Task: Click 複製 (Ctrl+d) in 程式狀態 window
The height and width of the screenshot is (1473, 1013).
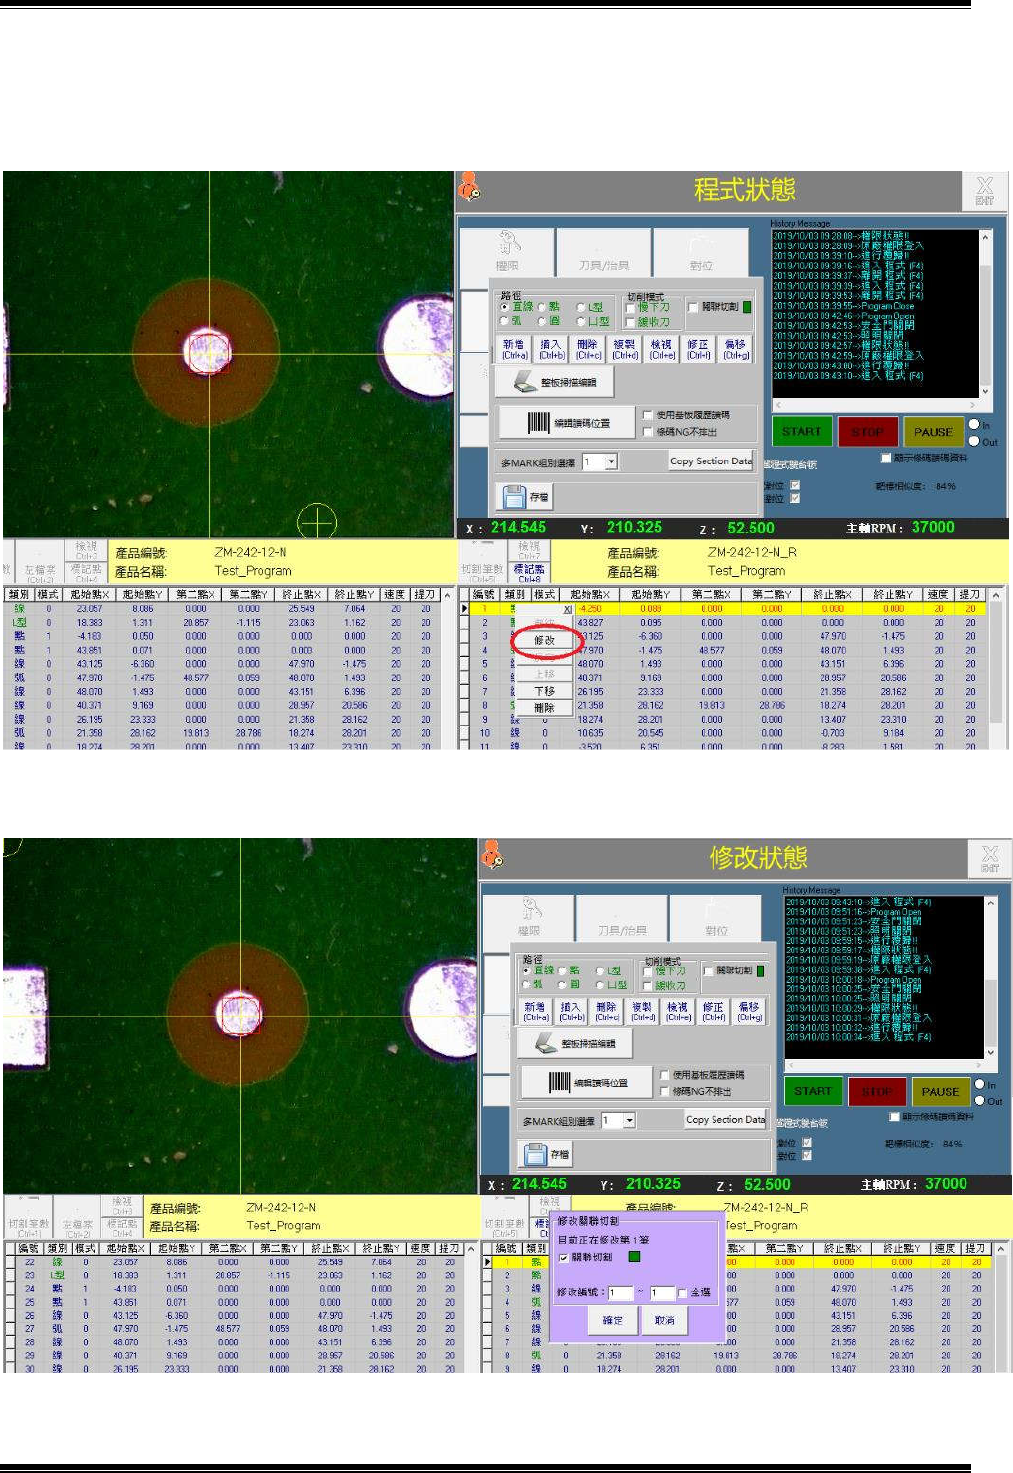Action: (x=625, y=348)
